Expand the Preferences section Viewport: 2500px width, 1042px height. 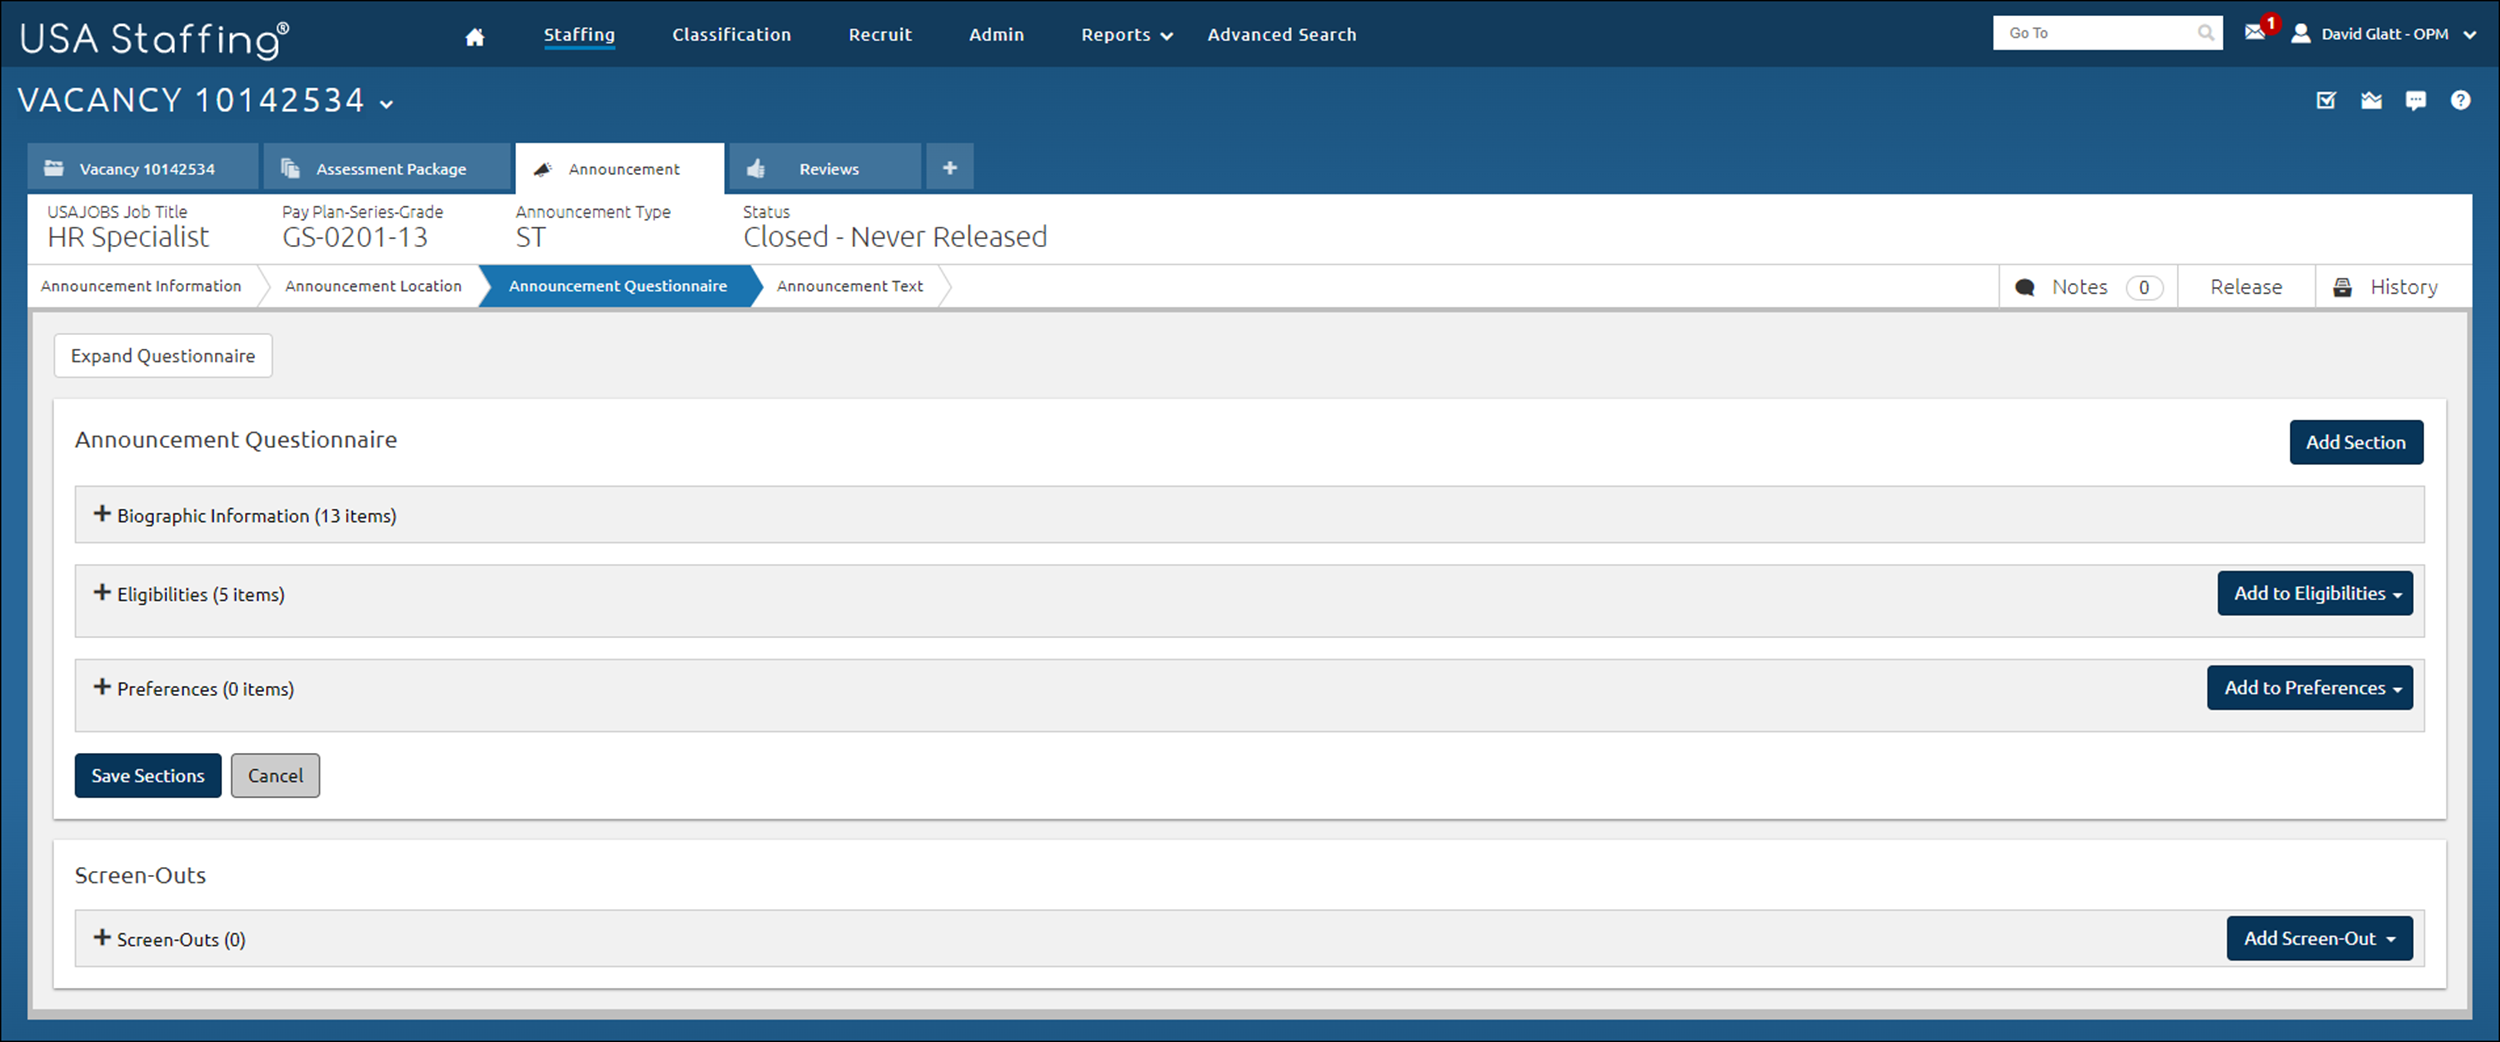click(102, 687)
